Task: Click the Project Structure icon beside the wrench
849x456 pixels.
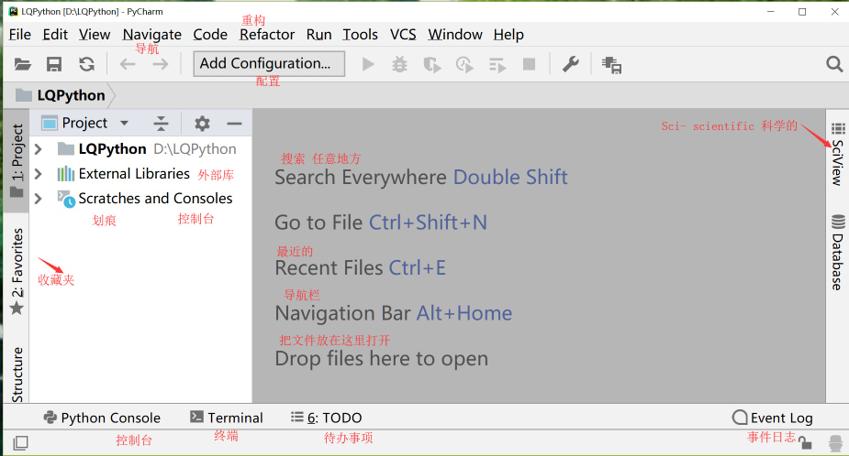Action: (x=612, y=65)
